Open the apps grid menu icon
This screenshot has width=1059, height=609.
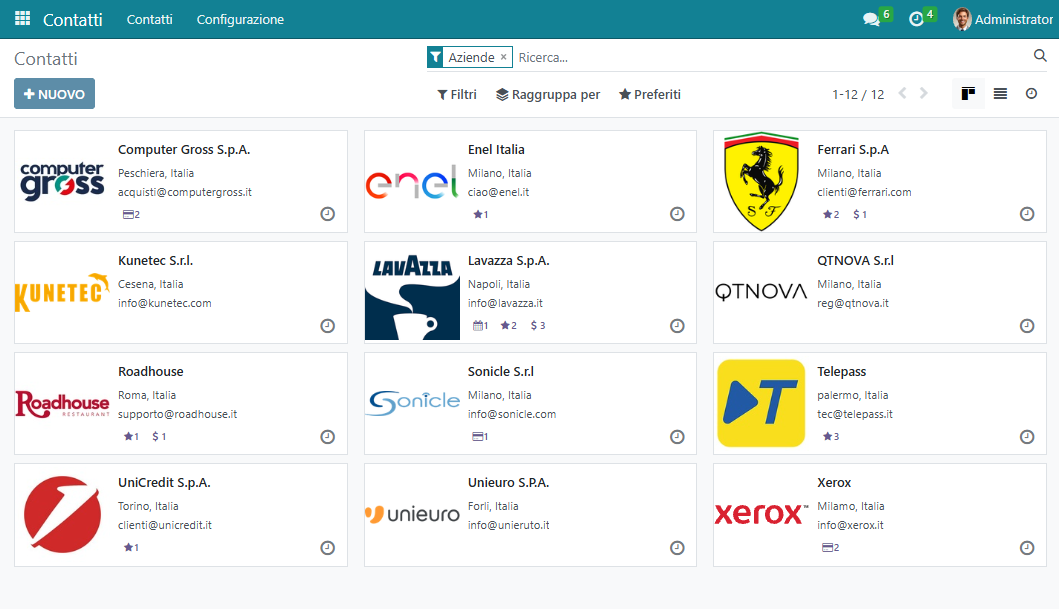click(x=22, y=19)
